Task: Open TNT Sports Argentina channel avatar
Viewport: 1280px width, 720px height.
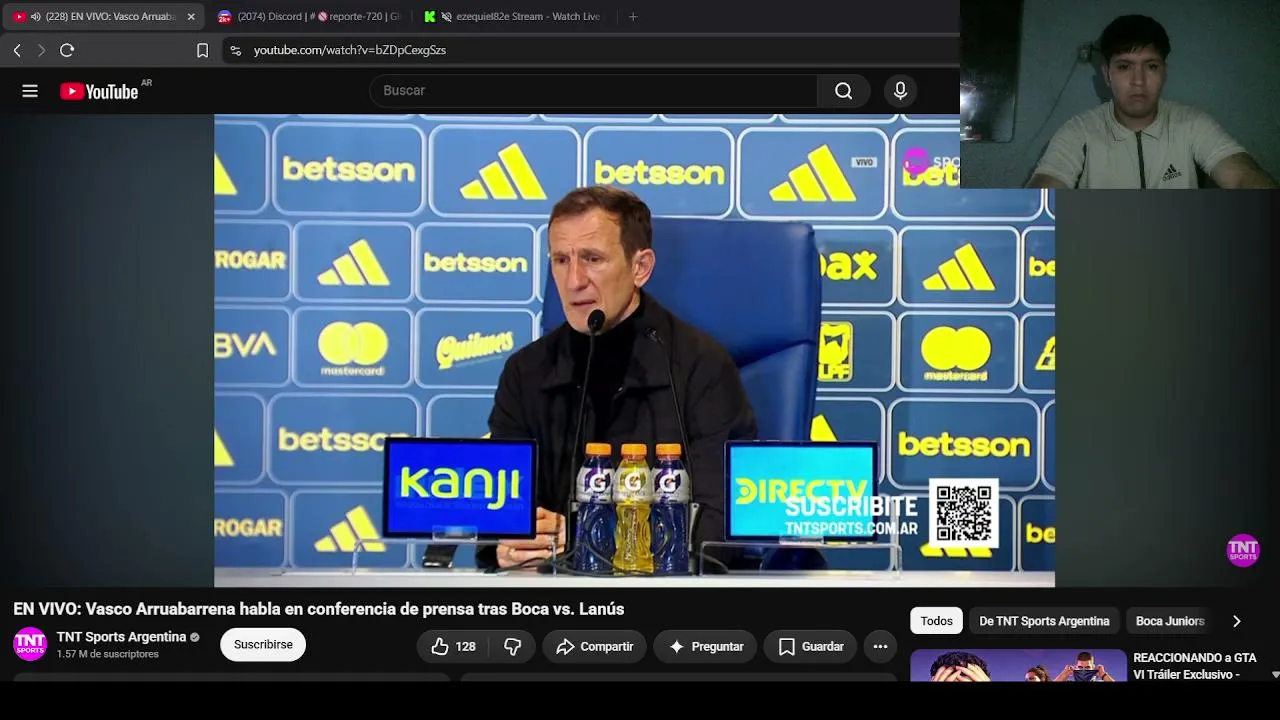Action: (x=30, y=644)
